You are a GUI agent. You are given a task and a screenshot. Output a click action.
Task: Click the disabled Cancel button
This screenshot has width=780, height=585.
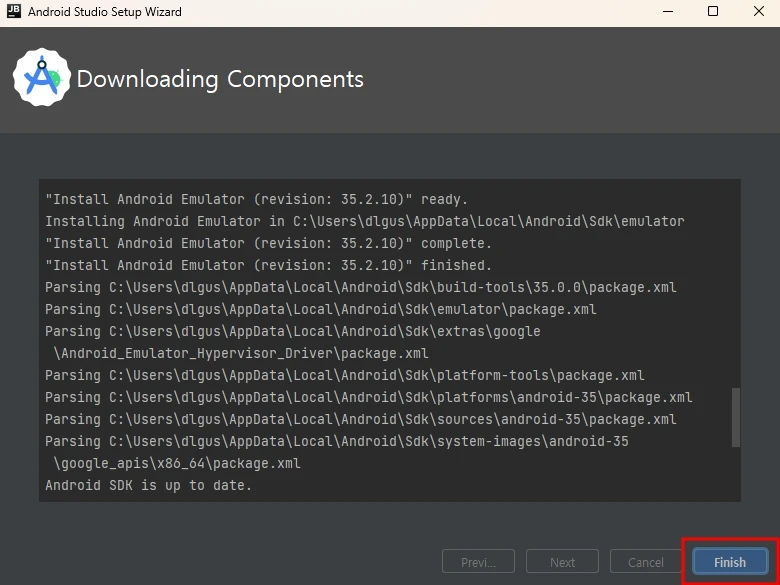pyautogui.click(x=646, y=562)
